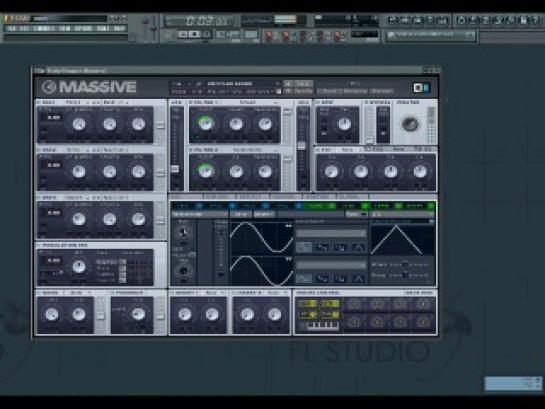Click the LFO rate knob
545x409 pixels.
click(183, 232)
